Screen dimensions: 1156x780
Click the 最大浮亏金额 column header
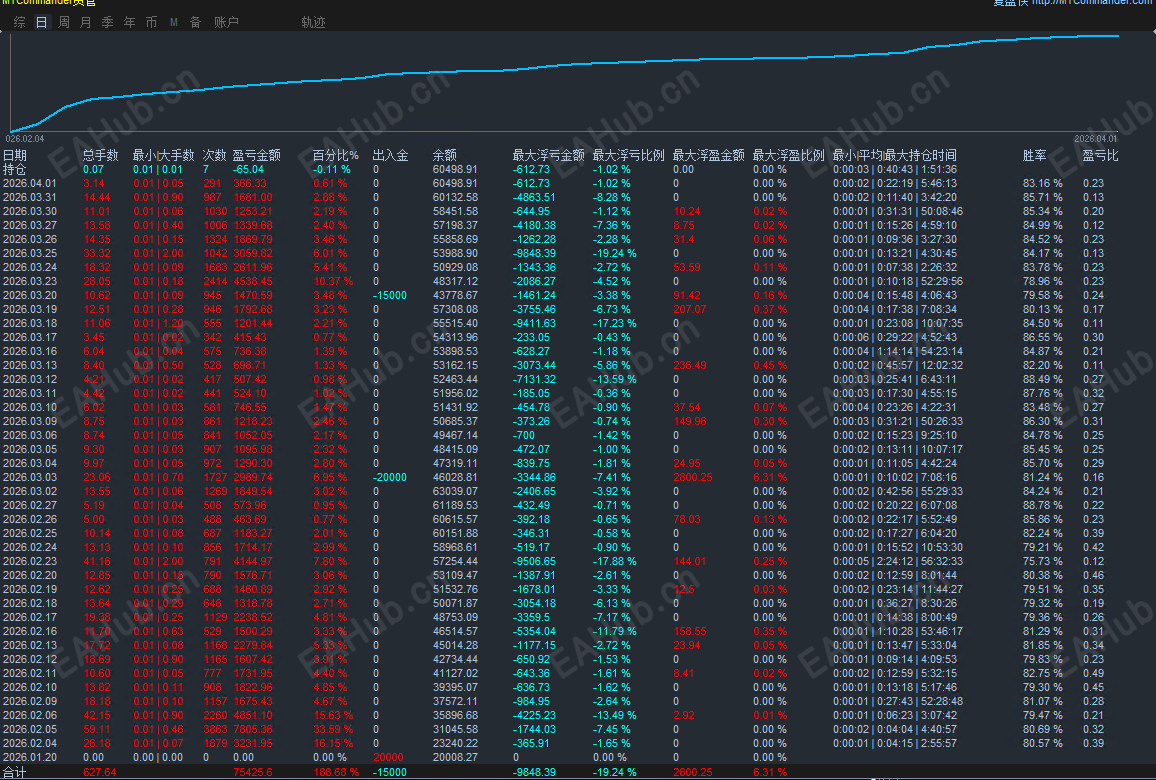pyautogui.click(x=549, y=155)
